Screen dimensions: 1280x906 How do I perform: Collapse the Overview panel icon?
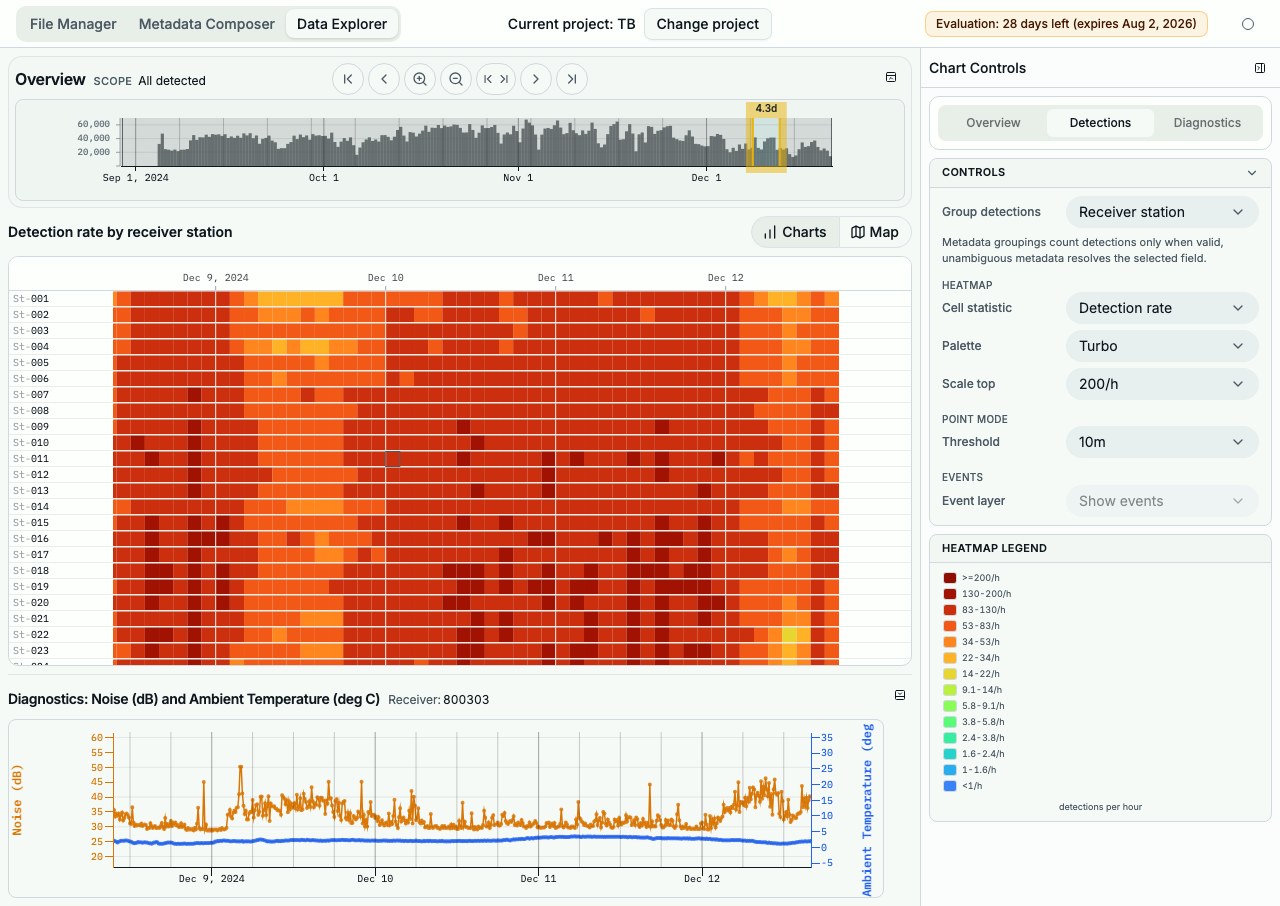pos(891,77)
